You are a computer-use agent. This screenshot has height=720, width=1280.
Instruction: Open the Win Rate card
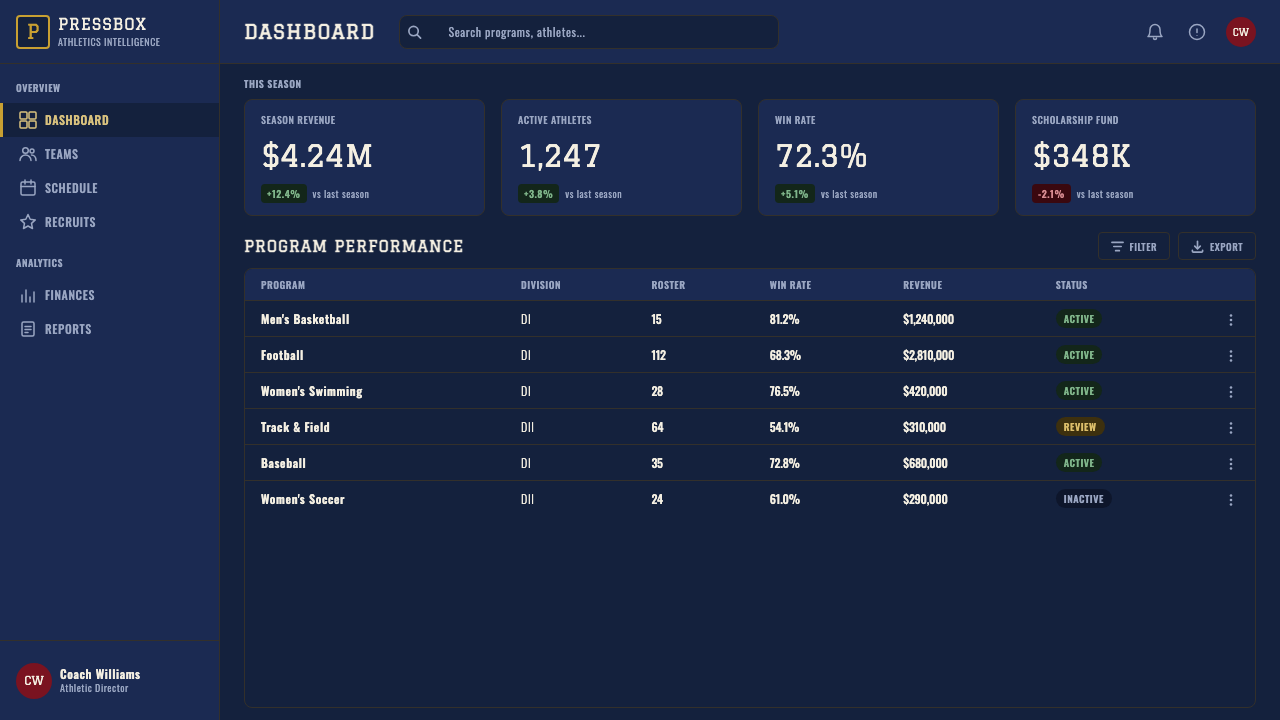pyautogui.click(x=879, y=157)
